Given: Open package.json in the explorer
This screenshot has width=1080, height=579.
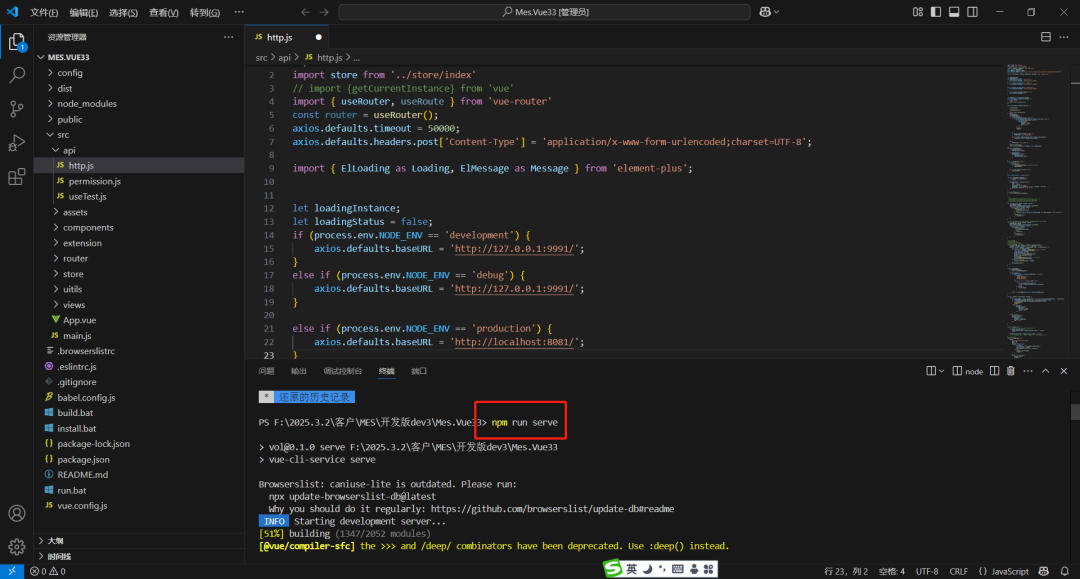Looking at the screenshot, I should [85, 459].
